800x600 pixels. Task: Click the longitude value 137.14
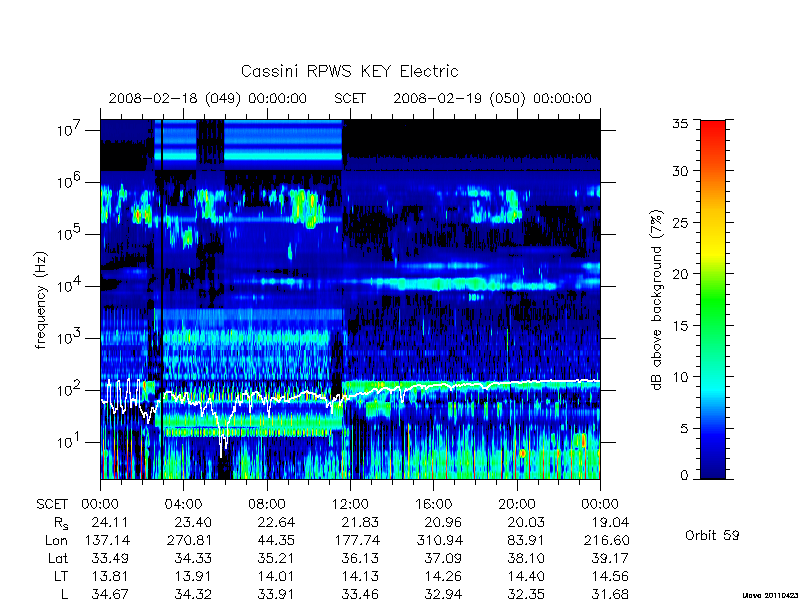(106, 540)
